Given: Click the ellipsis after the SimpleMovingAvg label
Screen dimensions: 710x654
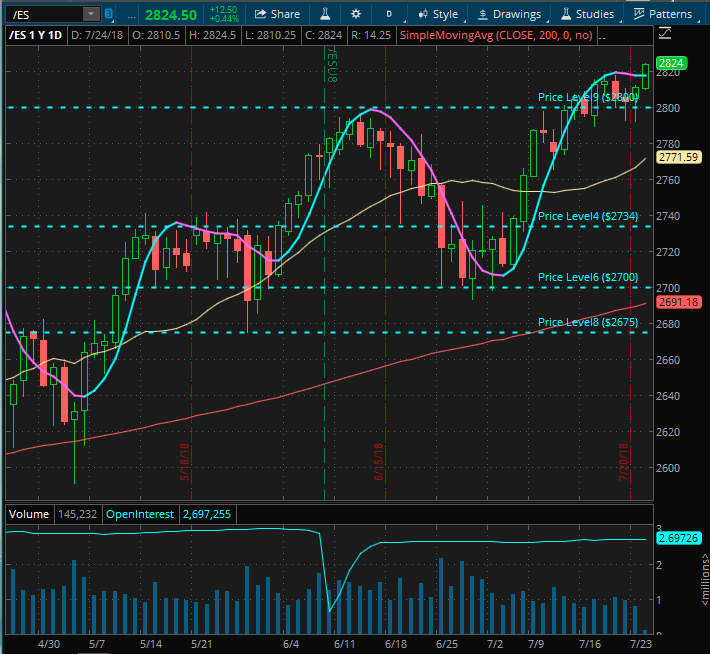Looking at the screenshot, I should pyautogui.click(x=602, y=37).
